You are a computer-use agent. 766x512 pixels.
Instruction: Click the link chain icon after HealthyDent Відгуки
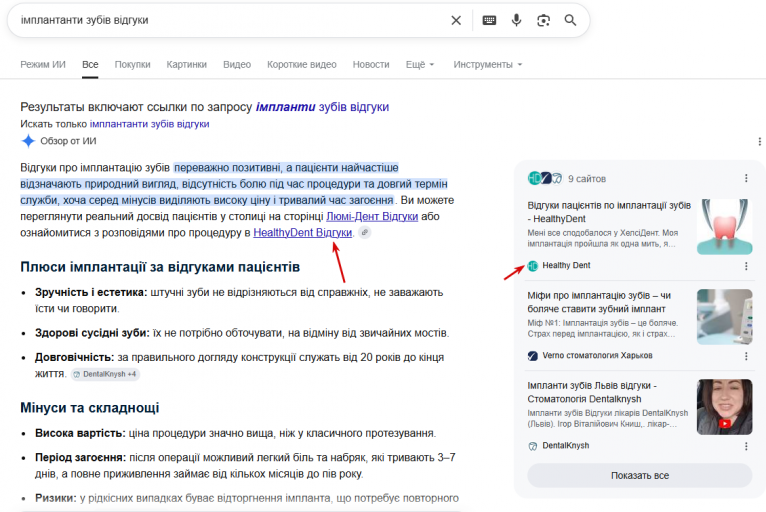click(364, 233)
